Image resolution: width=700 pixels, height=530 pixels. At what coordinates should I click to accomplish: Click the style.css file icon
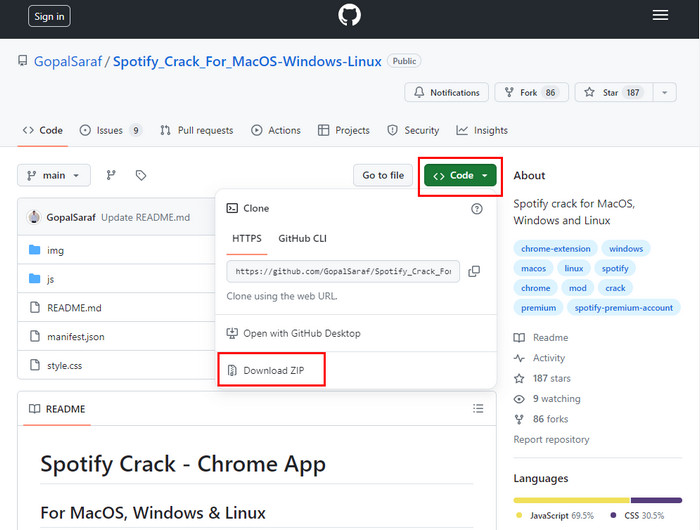(x=34, y=365)
